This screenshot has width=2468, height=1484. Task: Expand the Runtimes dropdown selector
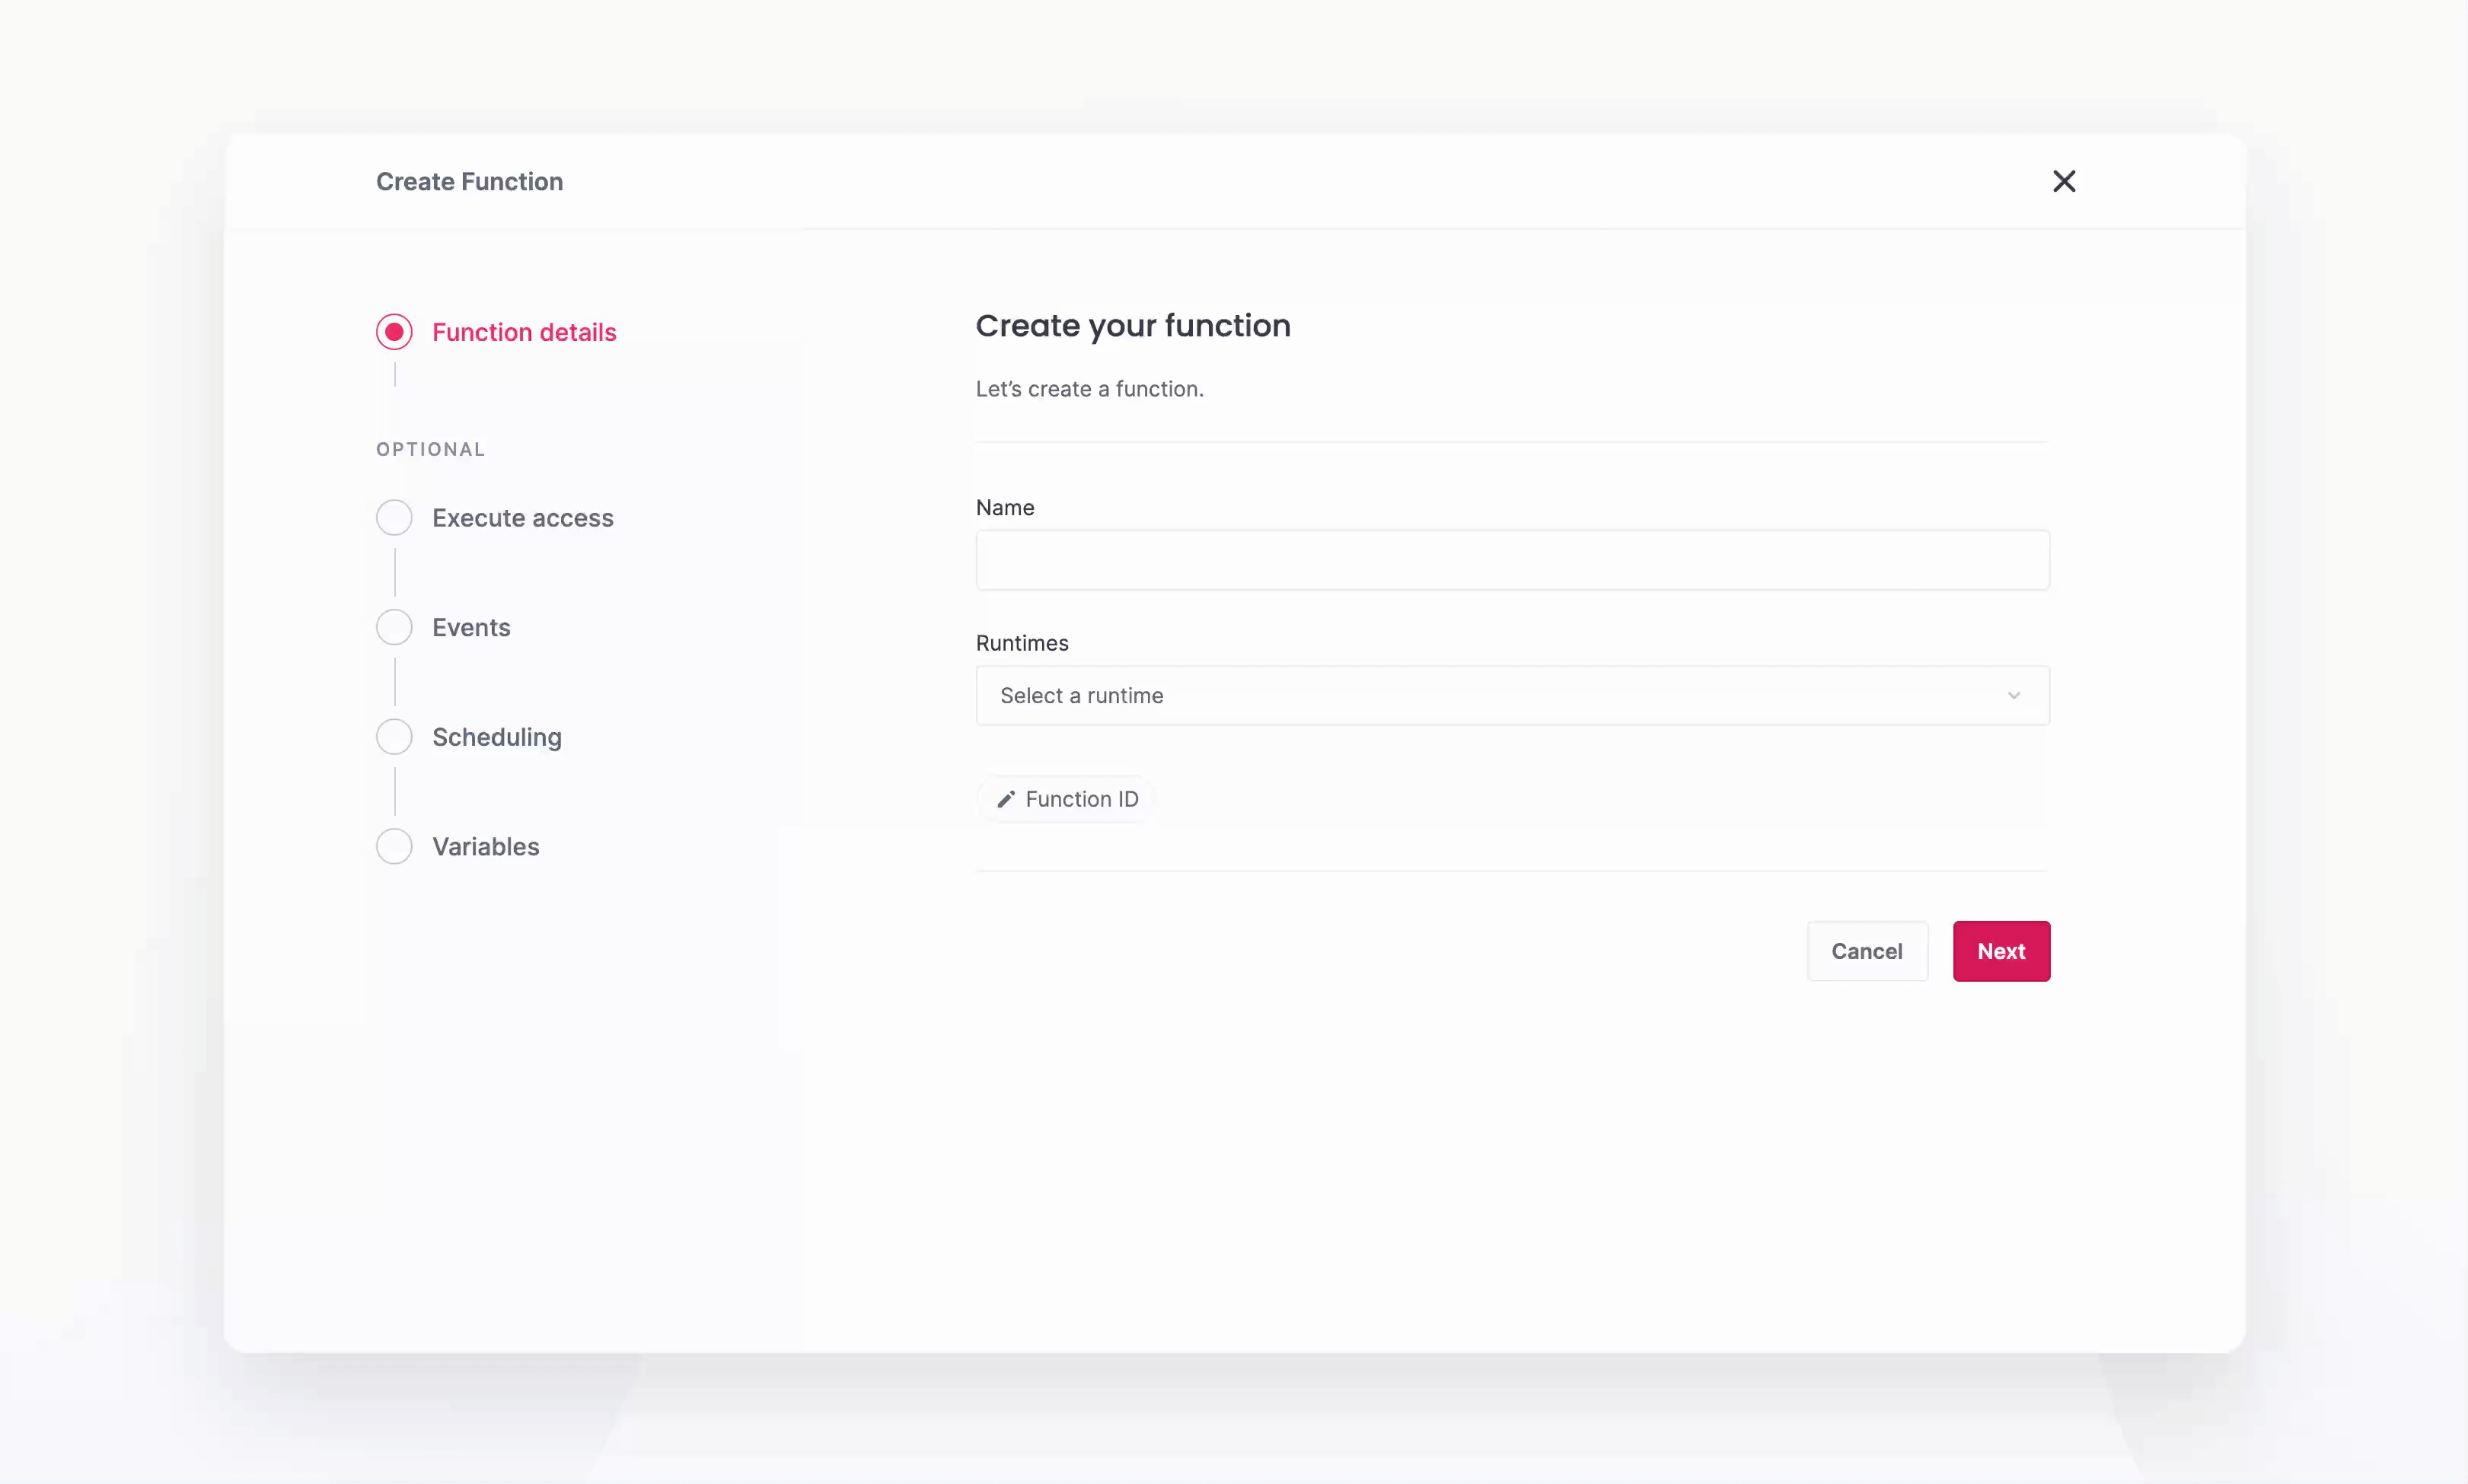(x=1513, y=694)
